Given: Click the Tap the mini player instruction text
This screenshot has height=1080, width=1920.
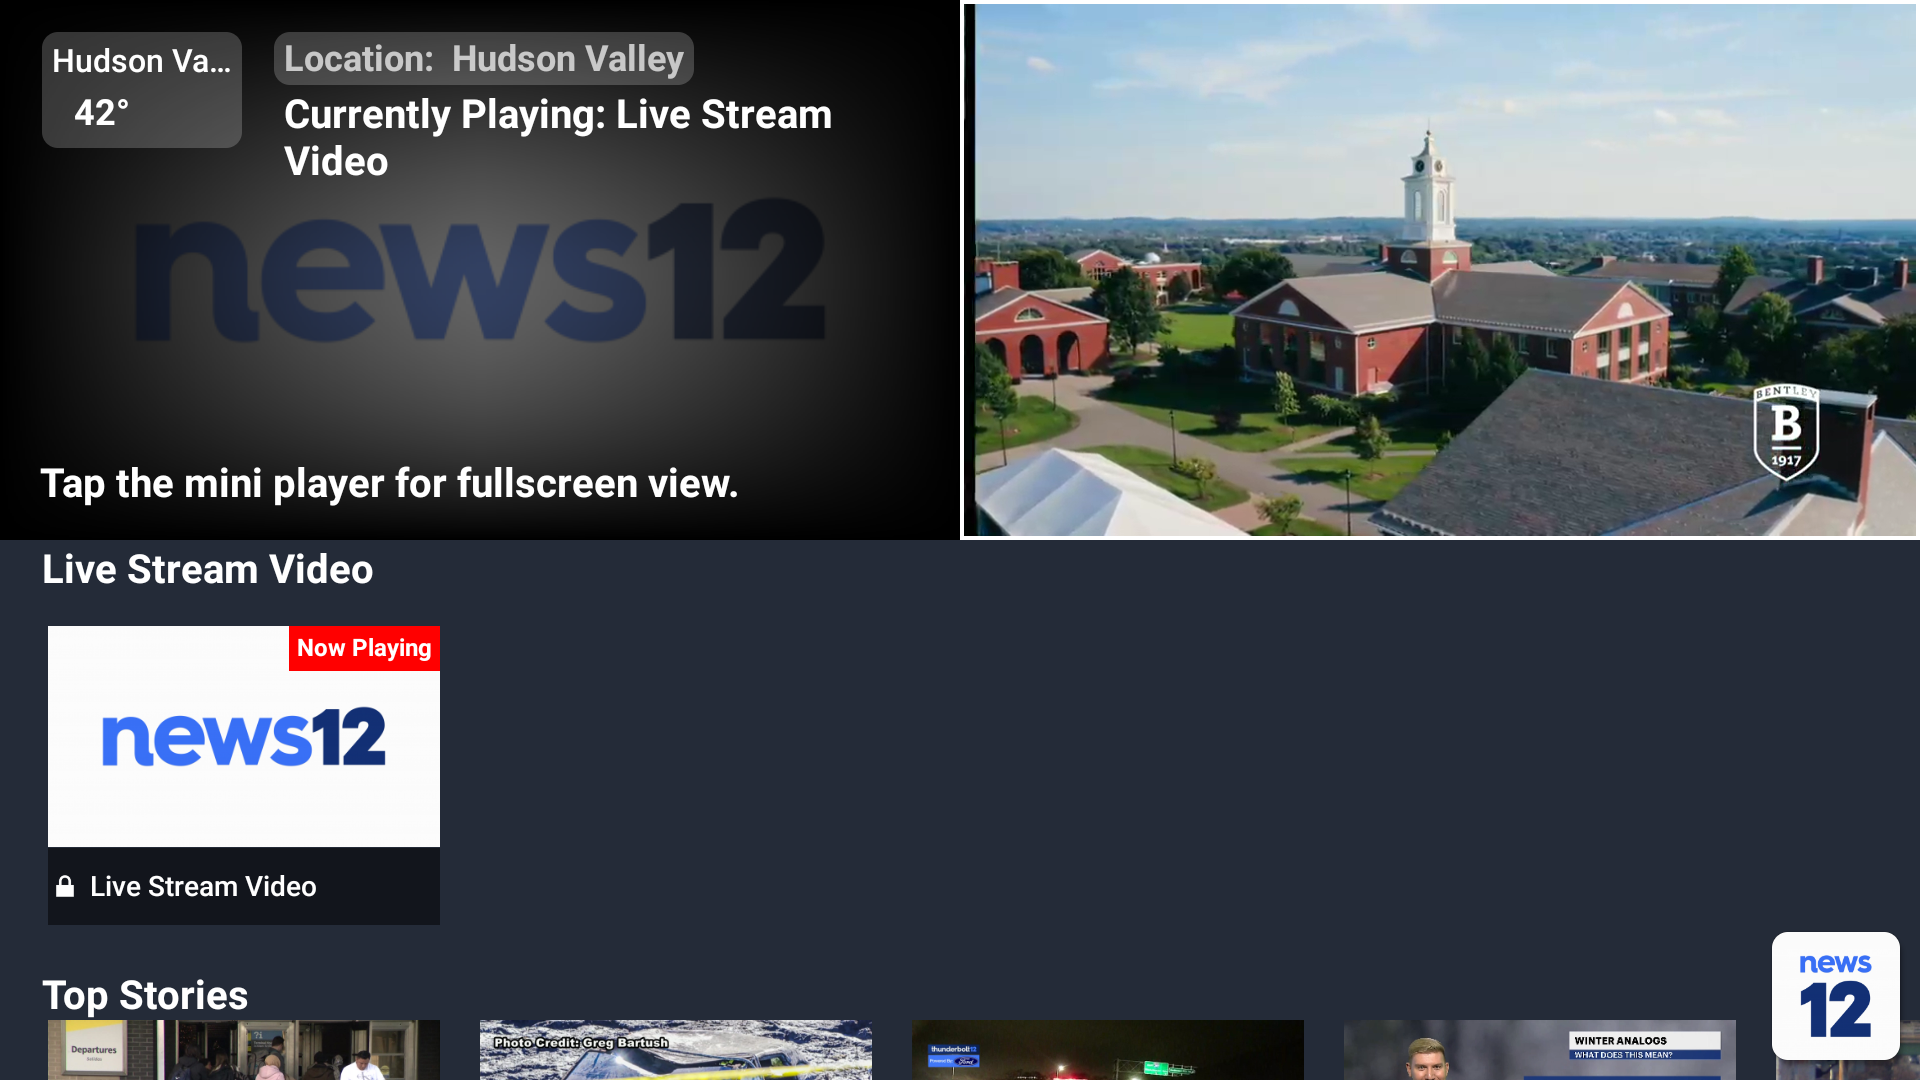Looking at the screenshot, I should pyautogui.click(x=389, y=483).
